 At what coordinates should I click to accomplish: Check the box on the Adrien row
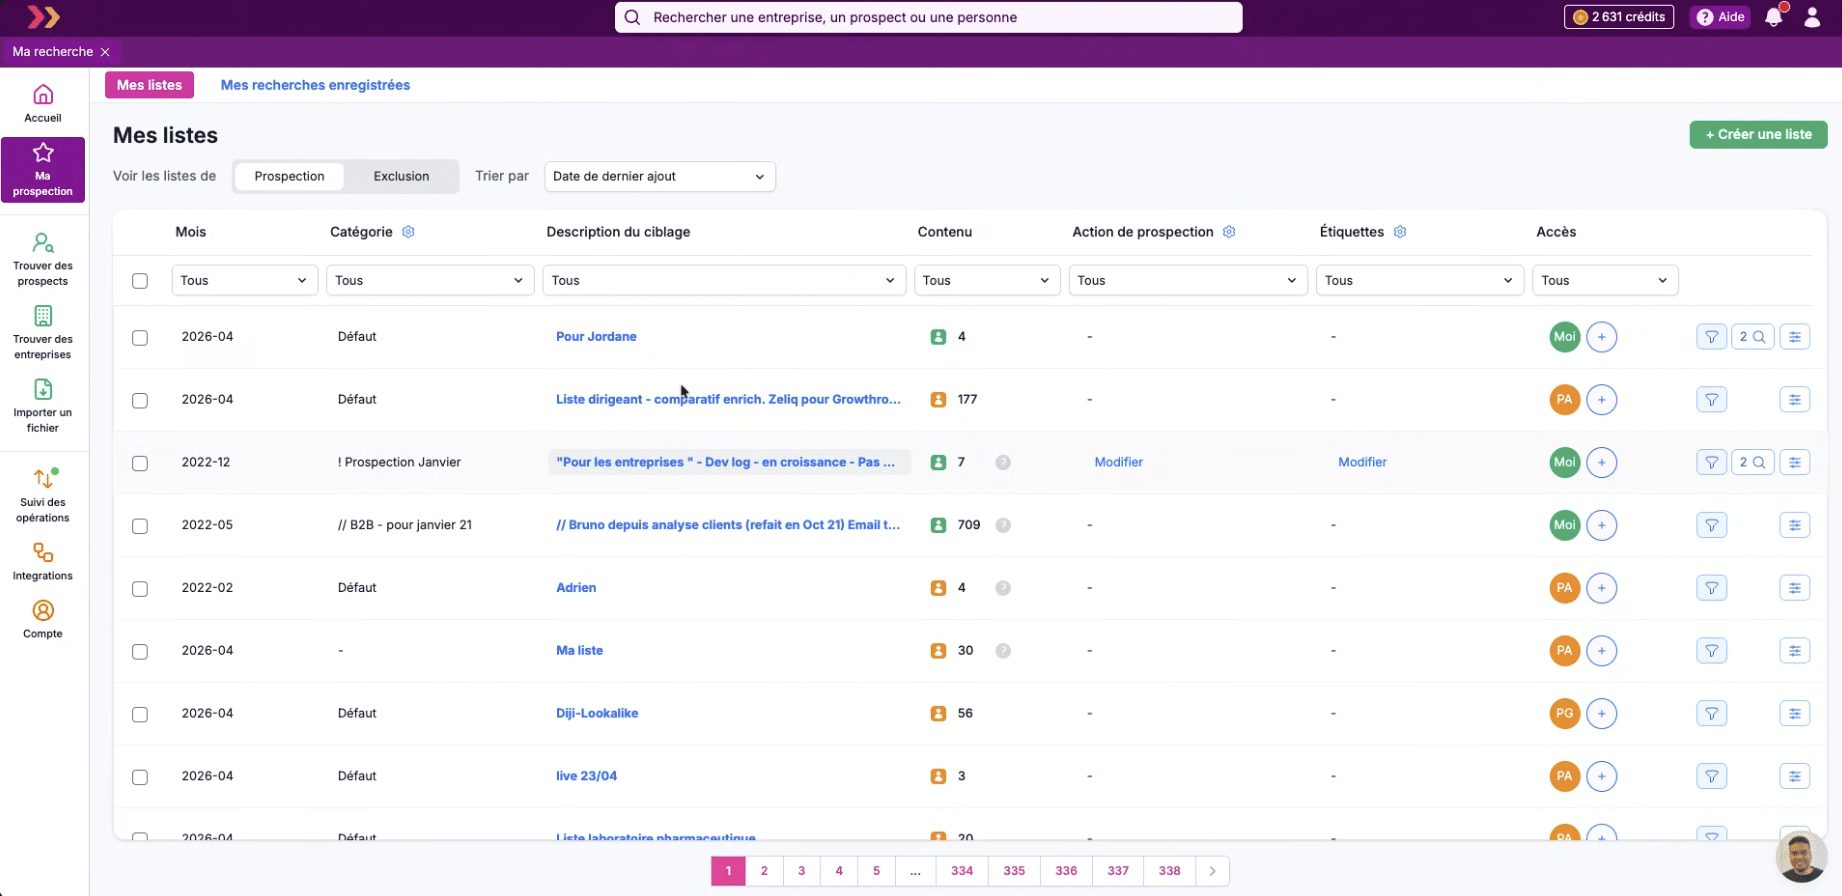click(x=140, y=589)
